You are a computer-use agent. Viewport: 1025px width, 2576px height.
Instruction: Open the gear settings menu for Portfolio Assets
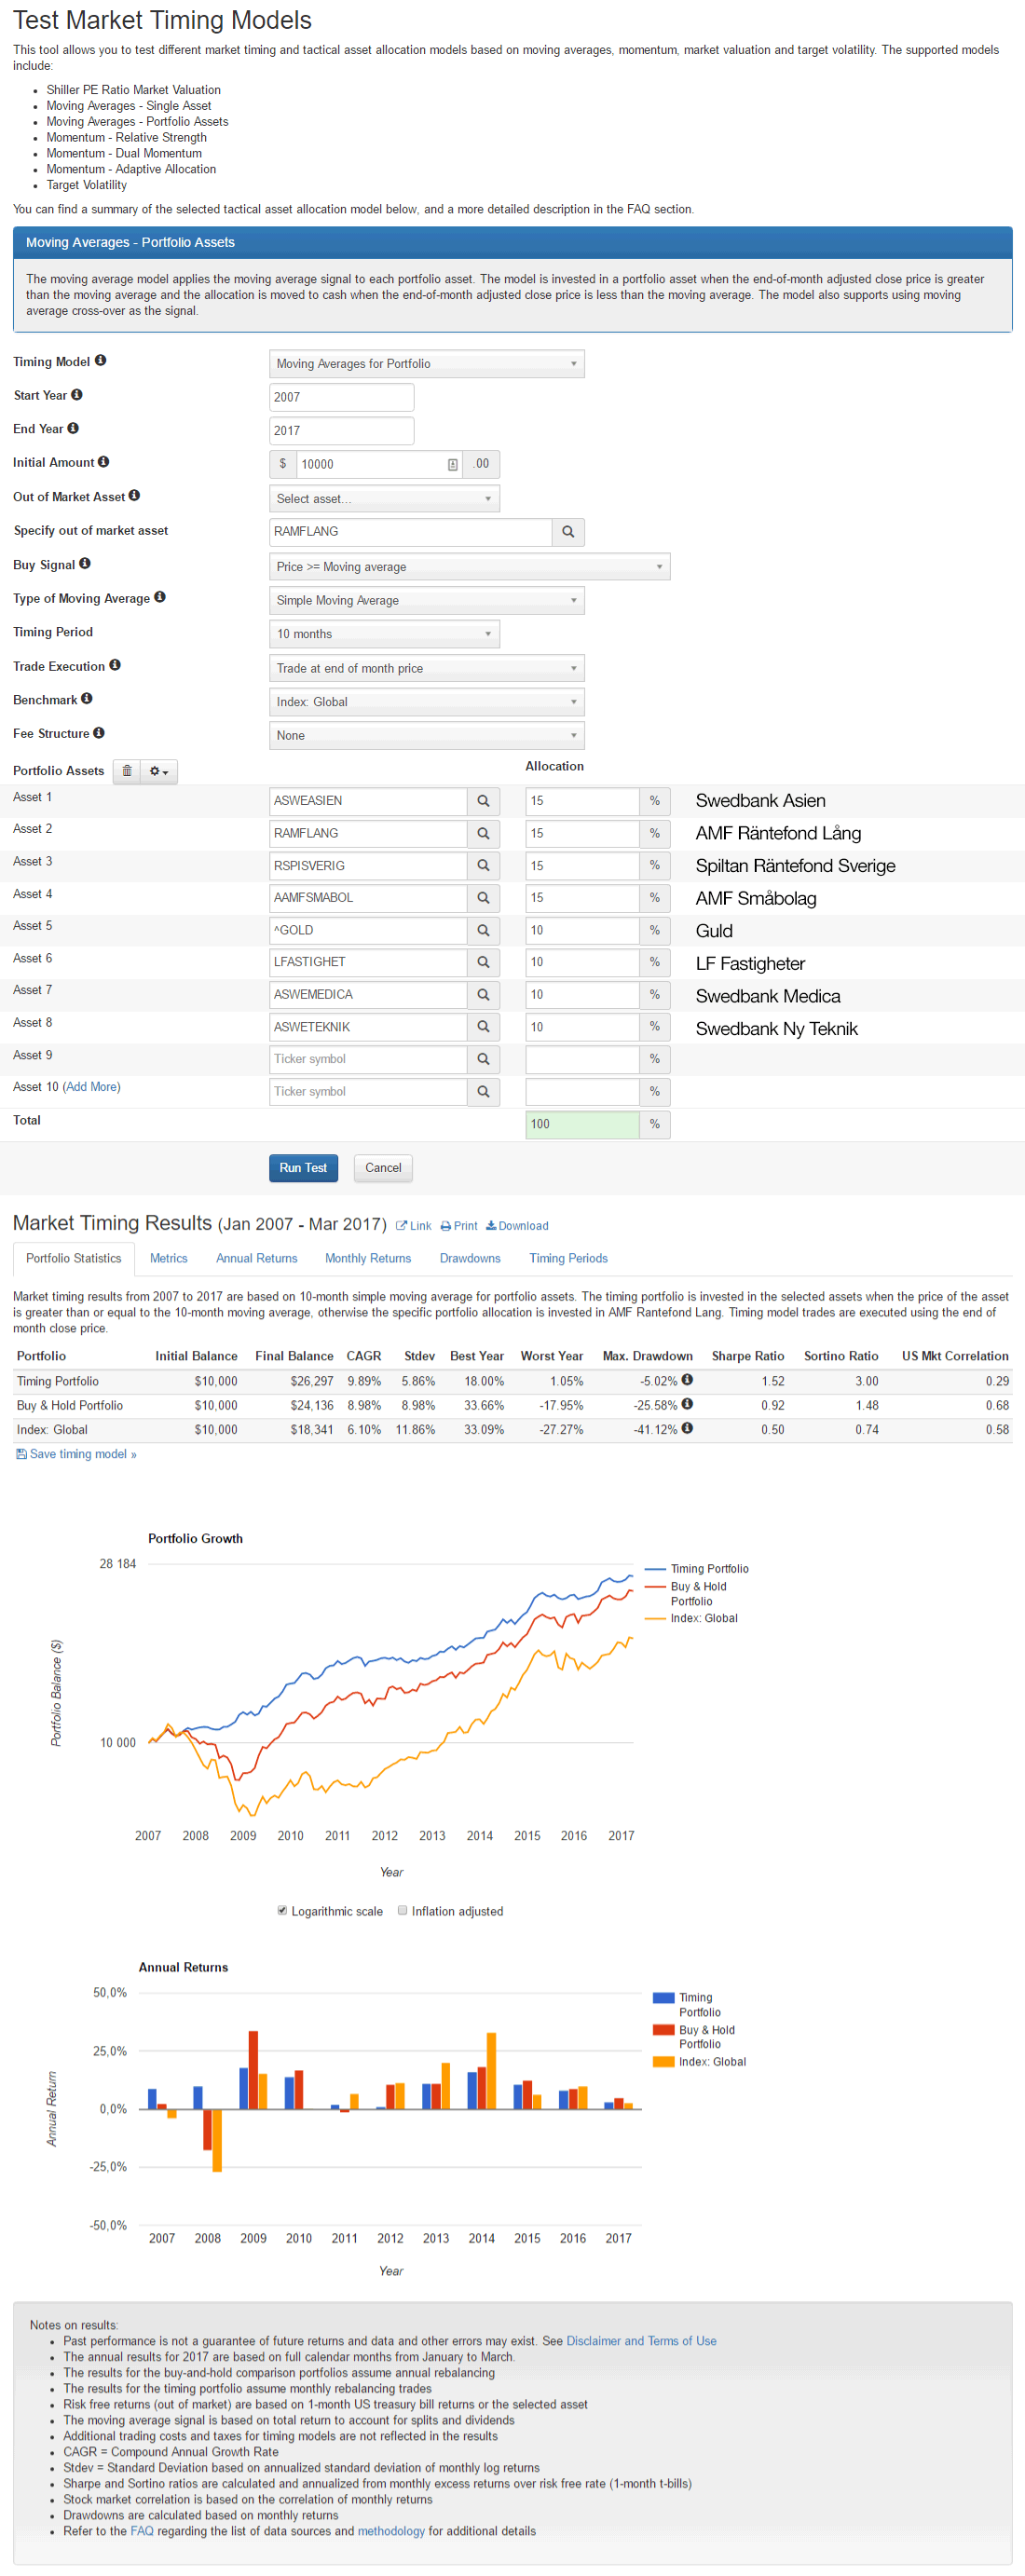pyautogui.click(x=159, y=771)
